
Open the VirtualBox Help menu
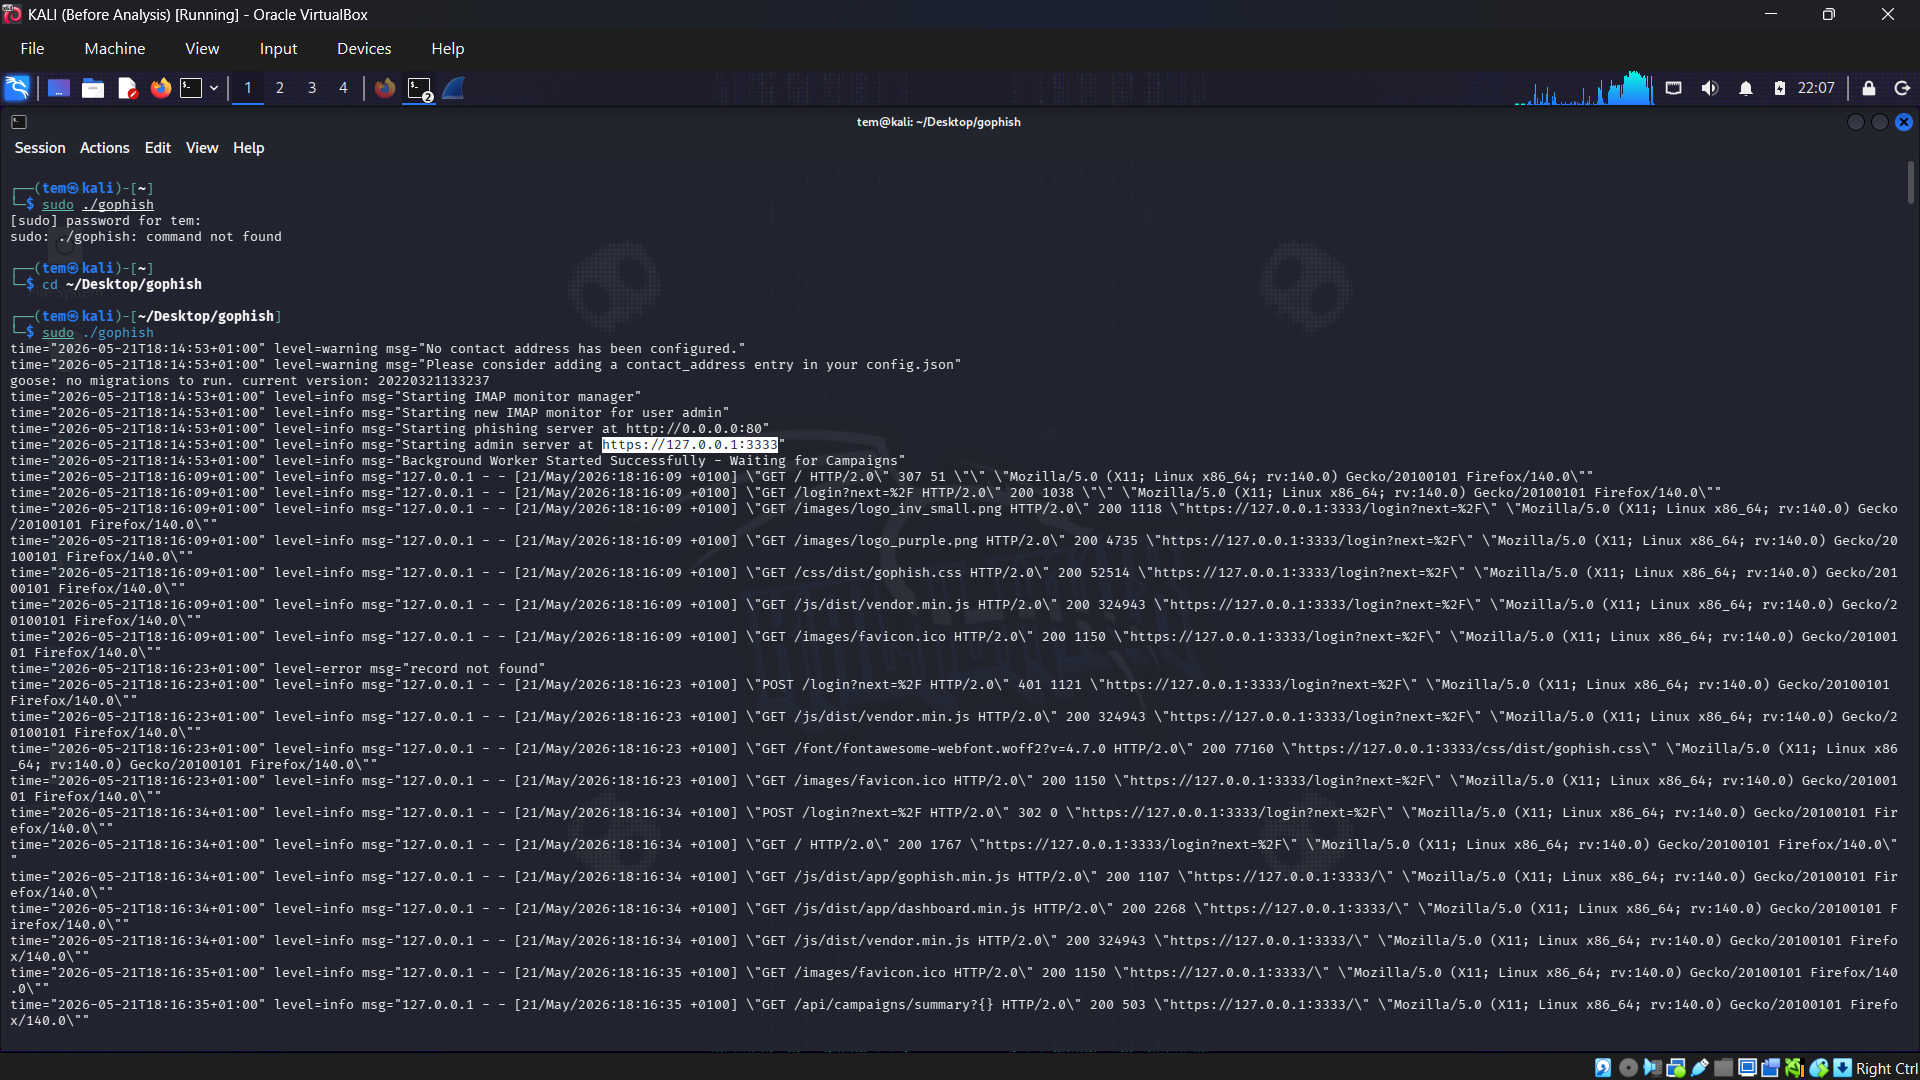click(x=448, y=48)
